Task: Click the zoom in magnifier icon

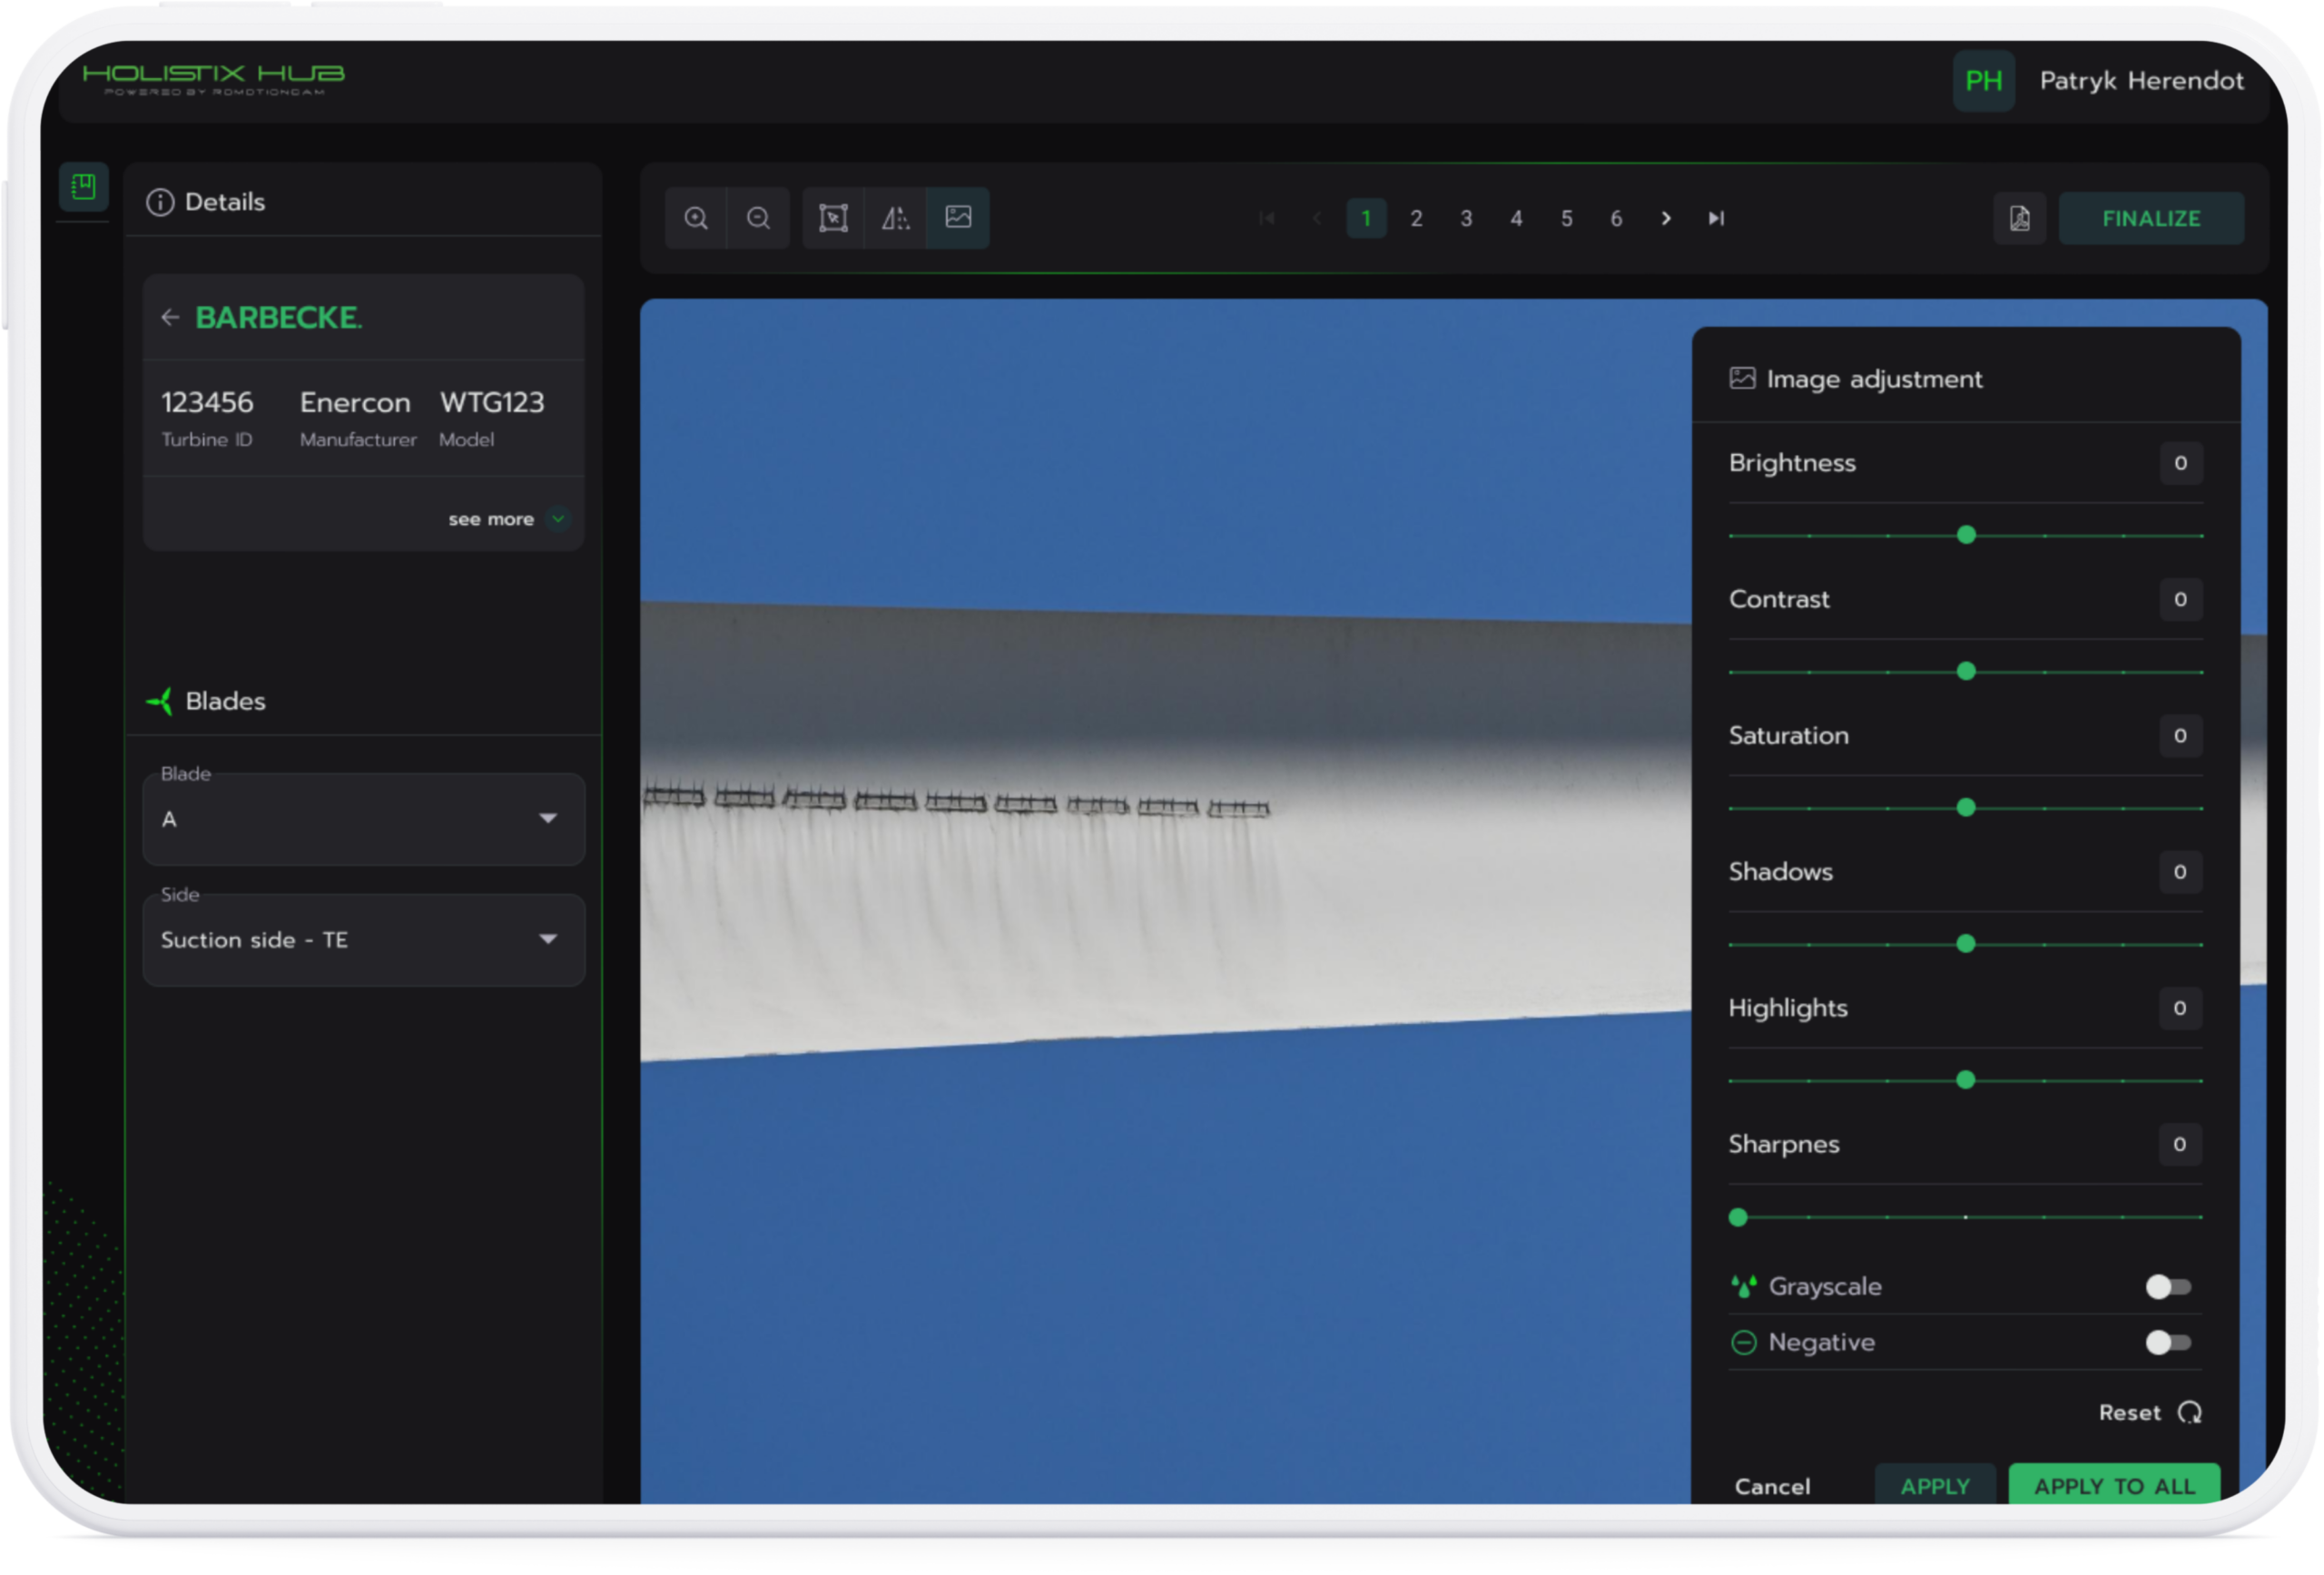Action: (x=696, y=218)
